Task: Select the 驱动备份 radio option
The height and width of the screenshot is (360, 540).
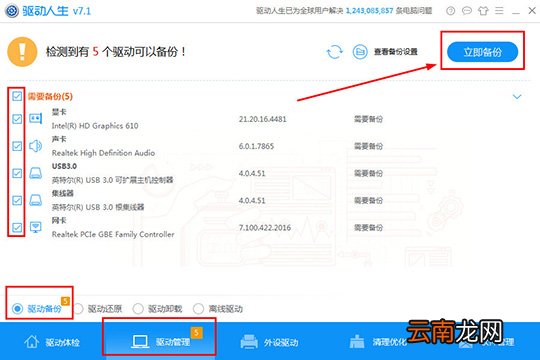Action: point(17,309)
